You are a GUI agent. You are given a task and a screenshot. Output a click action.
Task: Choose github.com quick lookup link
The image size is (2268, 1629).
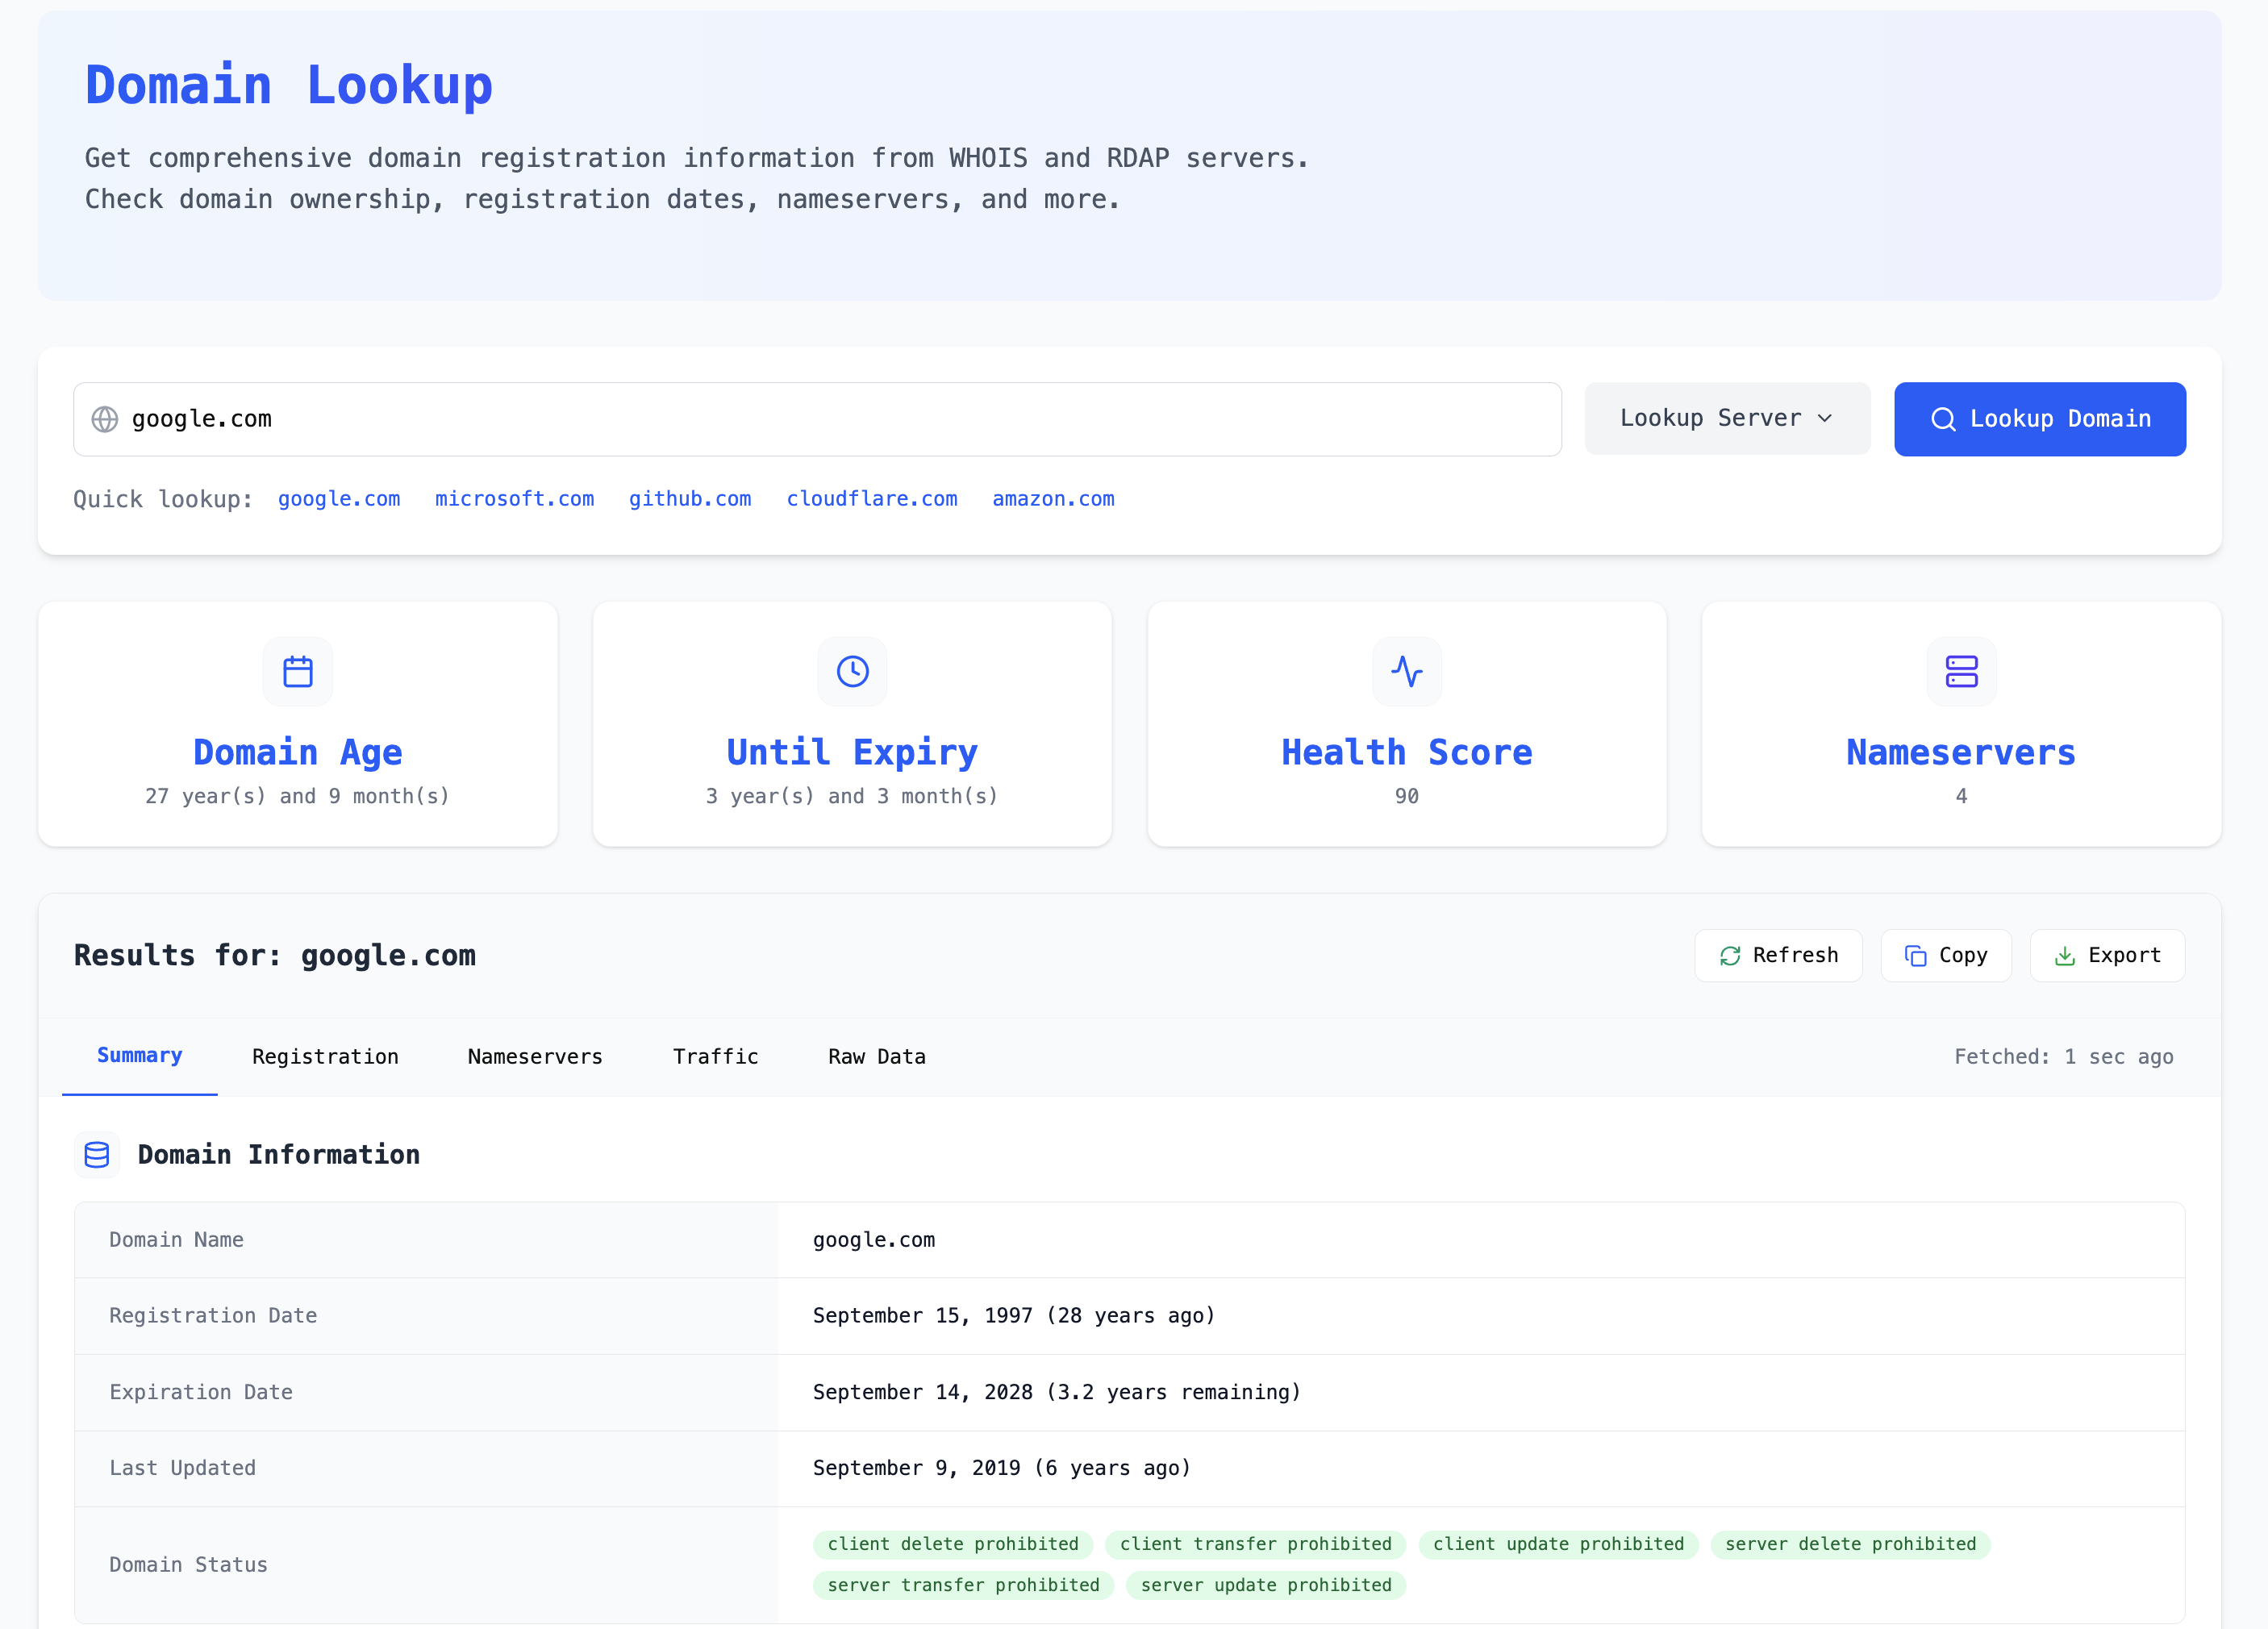pyautogui.click(x=689, y=499)
